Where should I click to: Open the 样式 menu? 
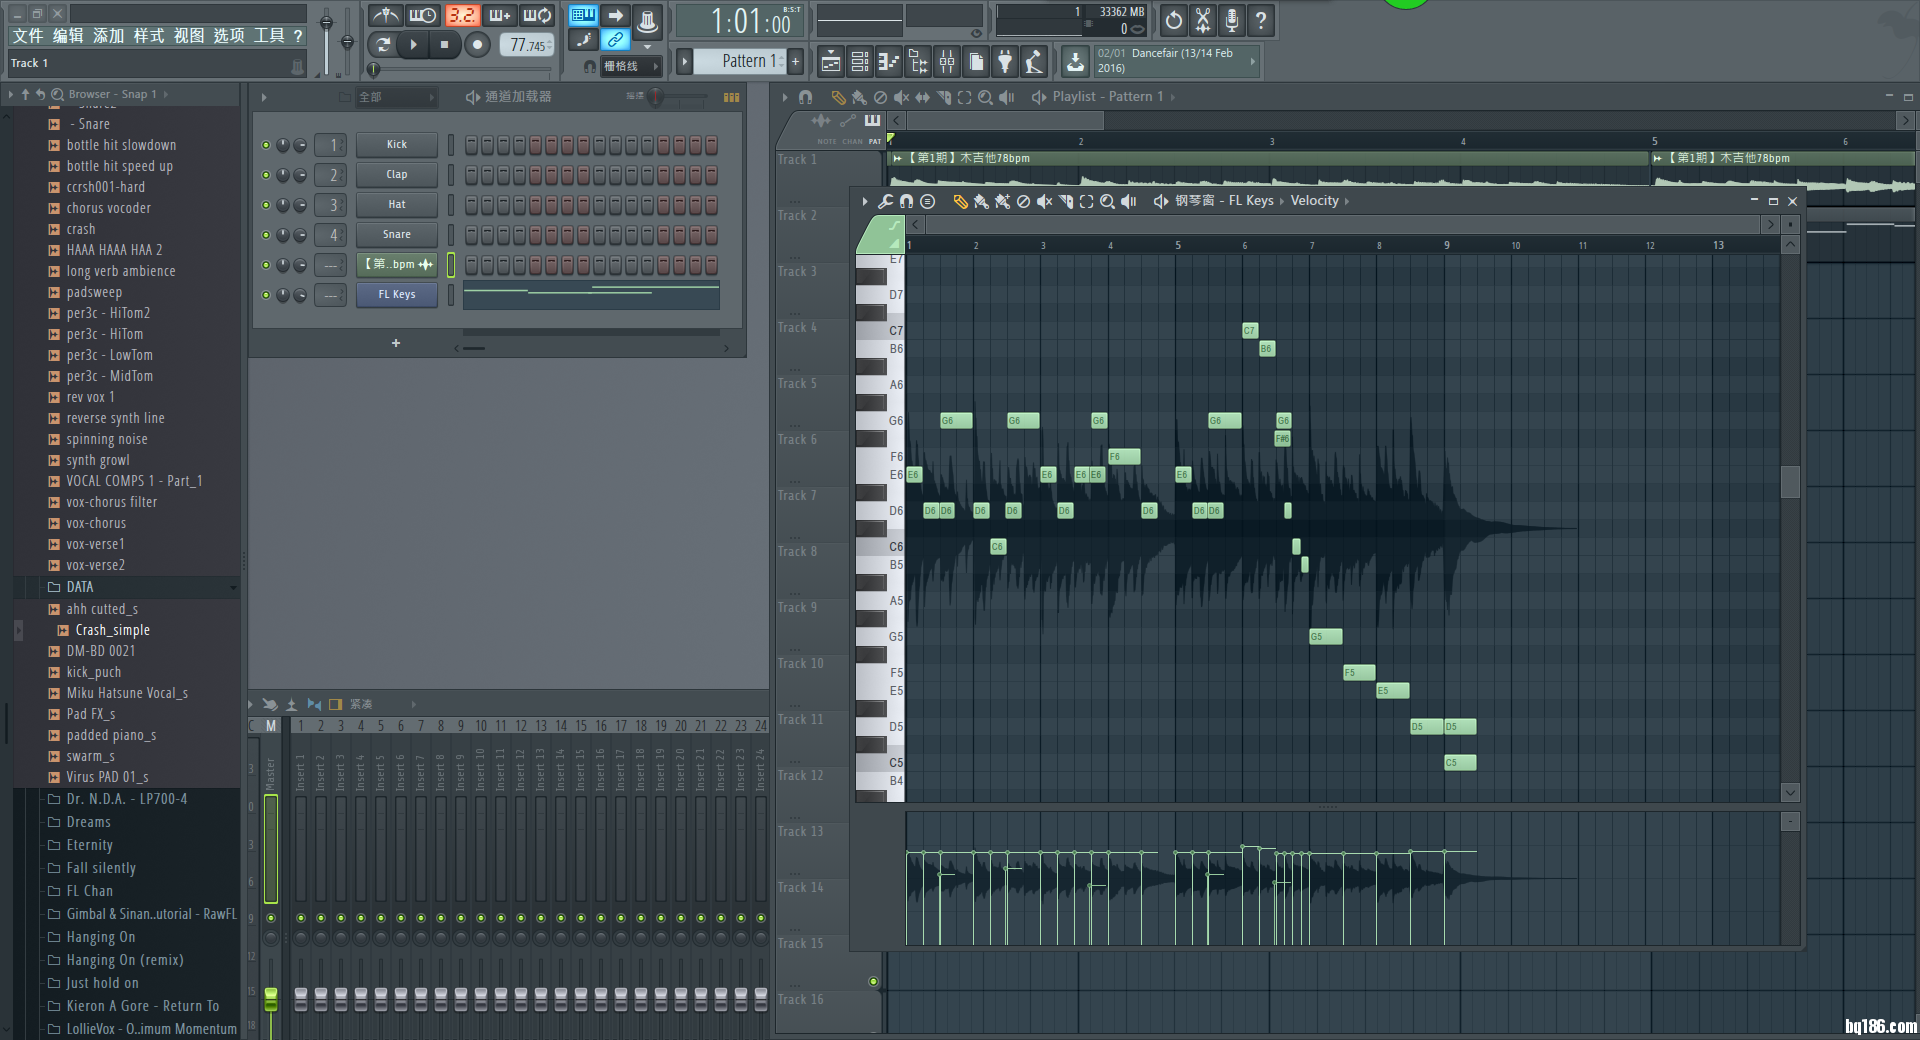tap(148, 36)
